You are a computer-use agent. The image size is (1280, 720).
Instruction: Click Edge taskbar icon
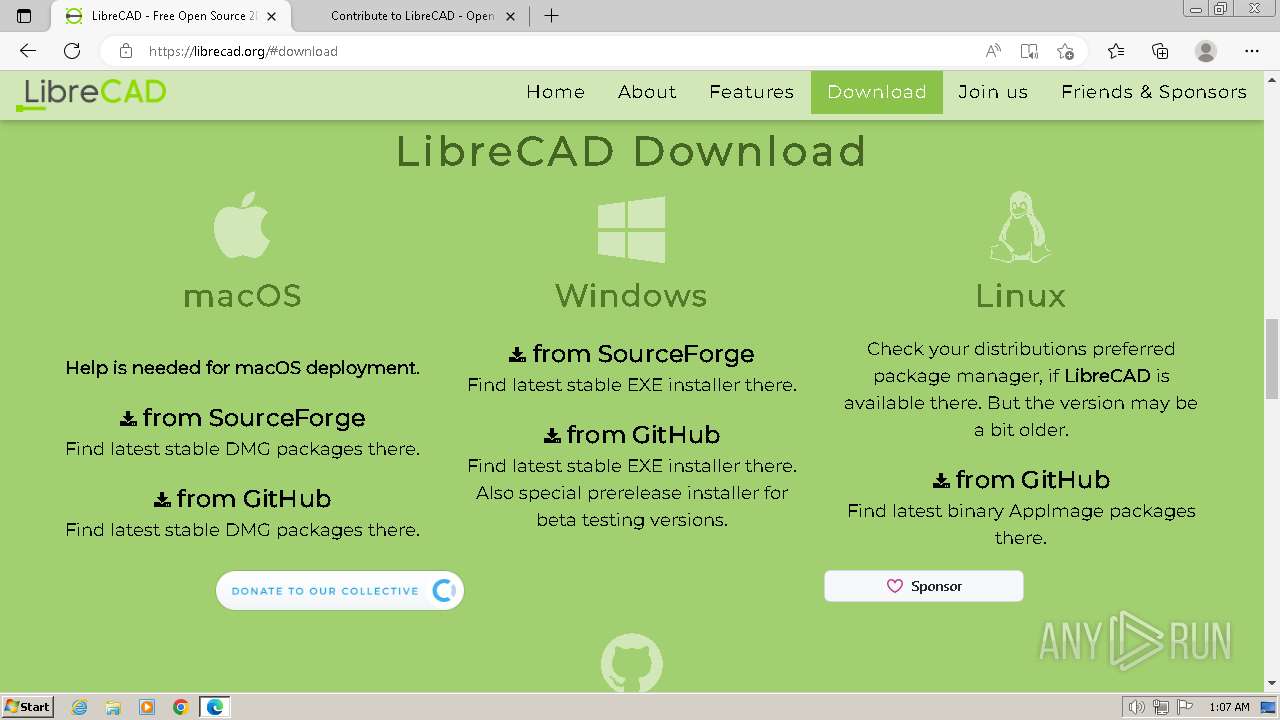215,707
